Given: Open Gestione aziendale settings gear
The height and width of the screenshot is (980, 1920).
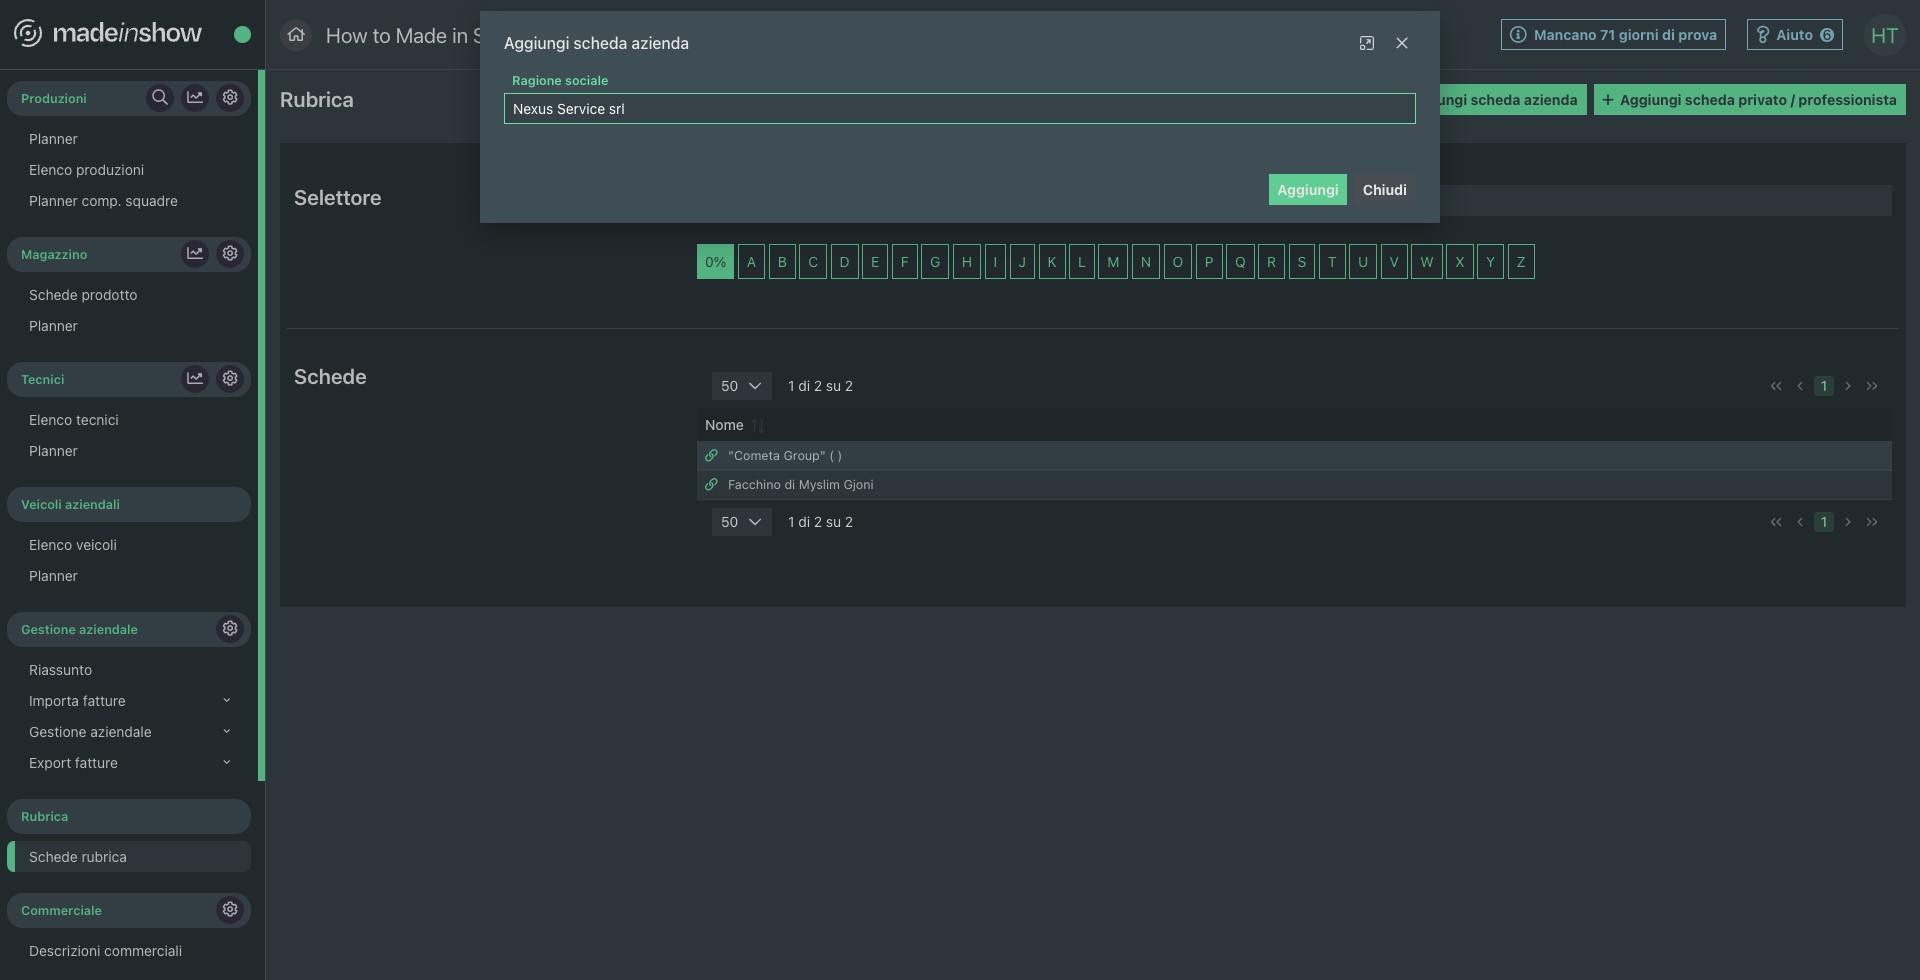Looking at the screenshot, I should [230, 629].
